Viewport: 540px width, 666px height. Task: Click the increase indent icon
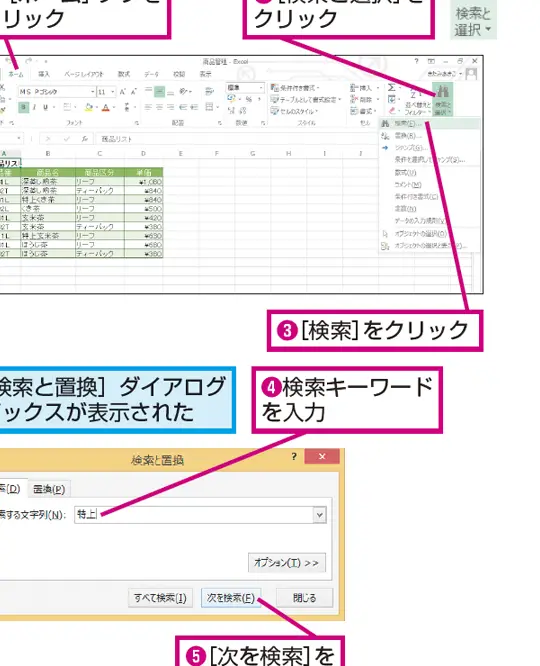coord(194,107)
